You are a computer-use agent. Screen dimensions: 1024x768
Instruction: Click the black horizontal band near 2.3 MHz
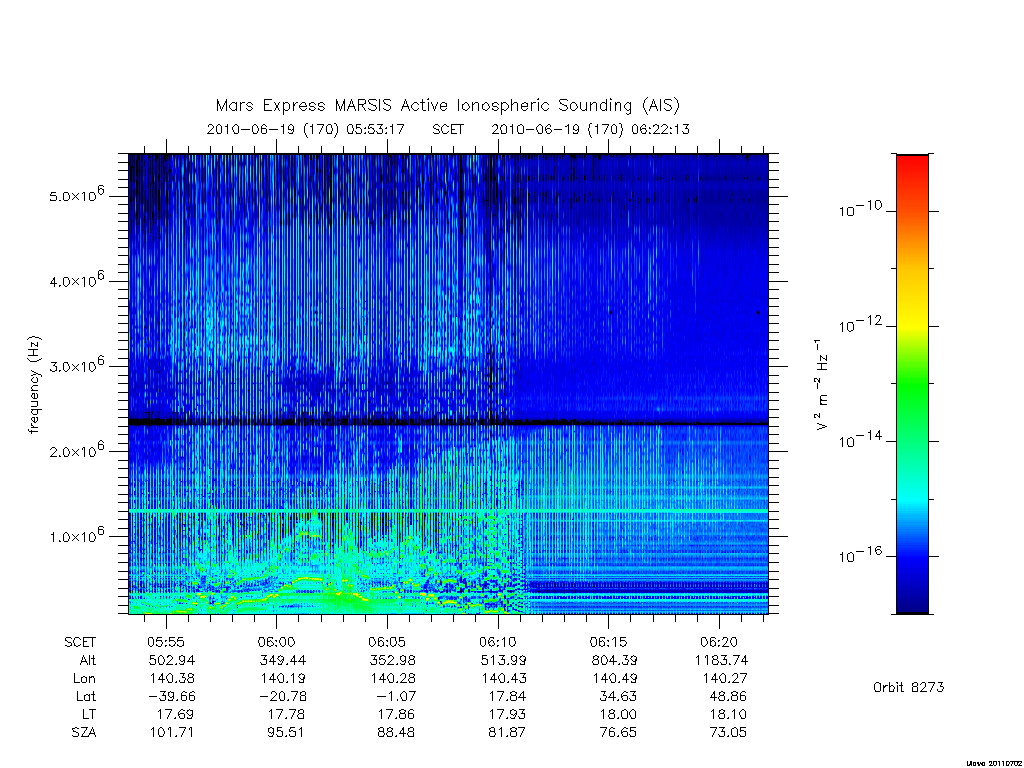tap(448, 423)
